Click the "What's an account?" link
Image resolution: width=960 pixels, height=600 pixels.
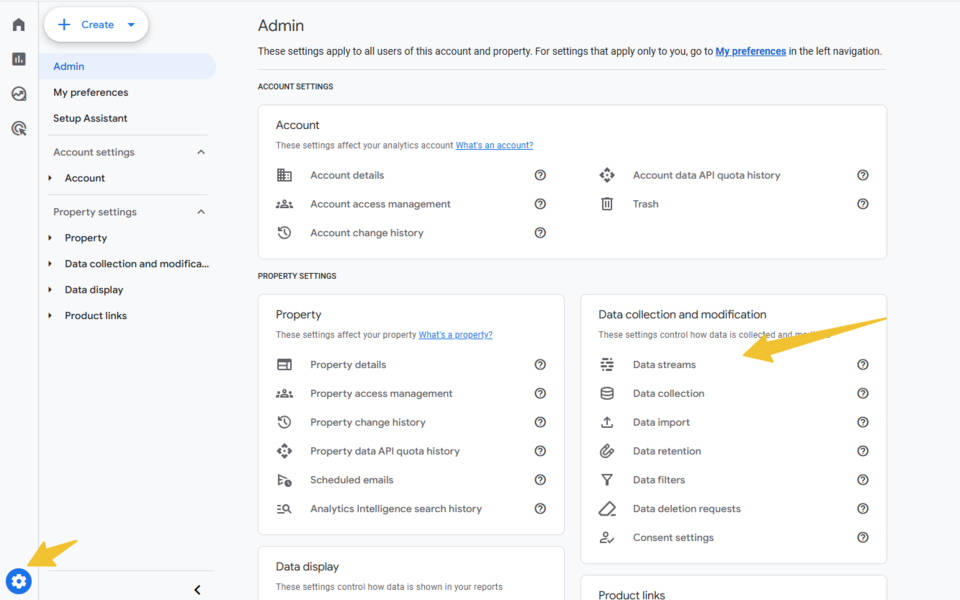click(x=494, y=145)
